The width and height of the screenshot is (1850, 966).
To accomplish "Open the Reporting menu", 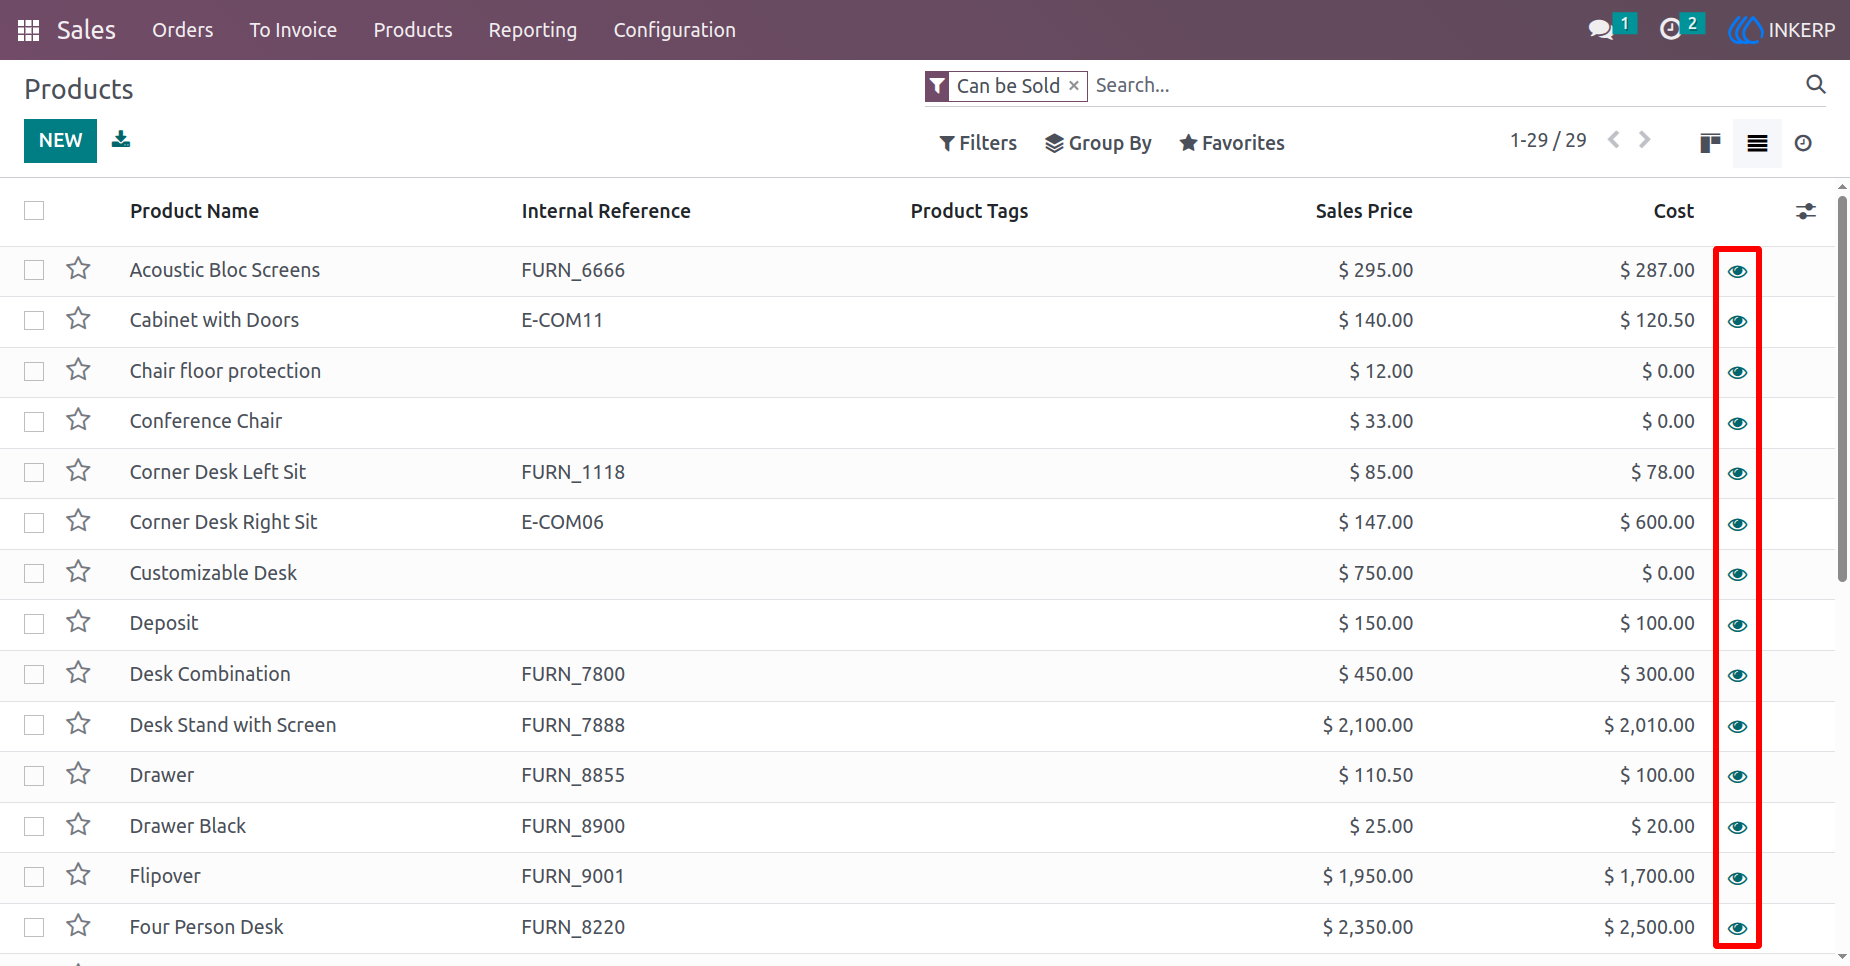I will pyautogui.click(x=533, y=30).
